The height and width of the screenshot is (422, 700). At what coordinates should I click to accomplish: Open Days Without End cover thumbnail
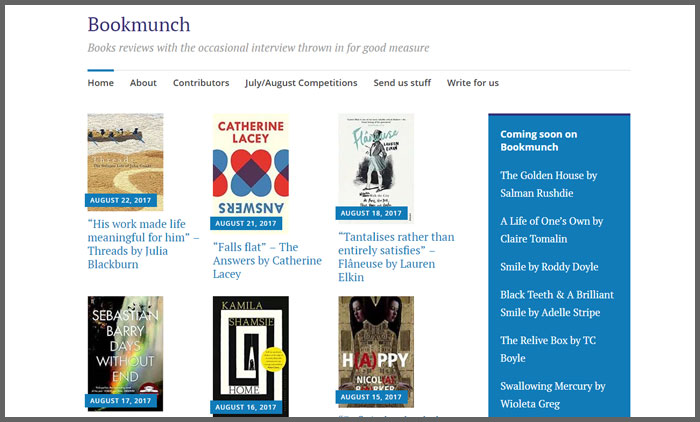[x=125, y=353]
